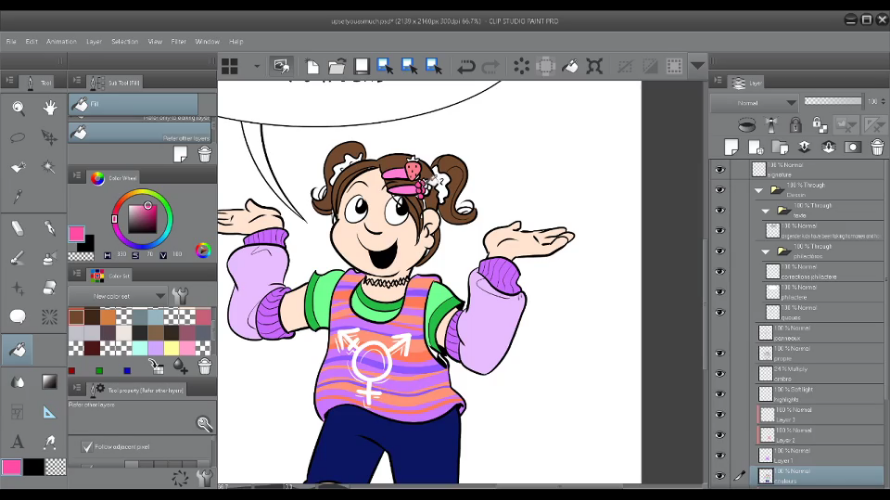Screen dimensions: 890x500
Task: Toggle Clip to layer below icon
Action: [x=747, y=124]
